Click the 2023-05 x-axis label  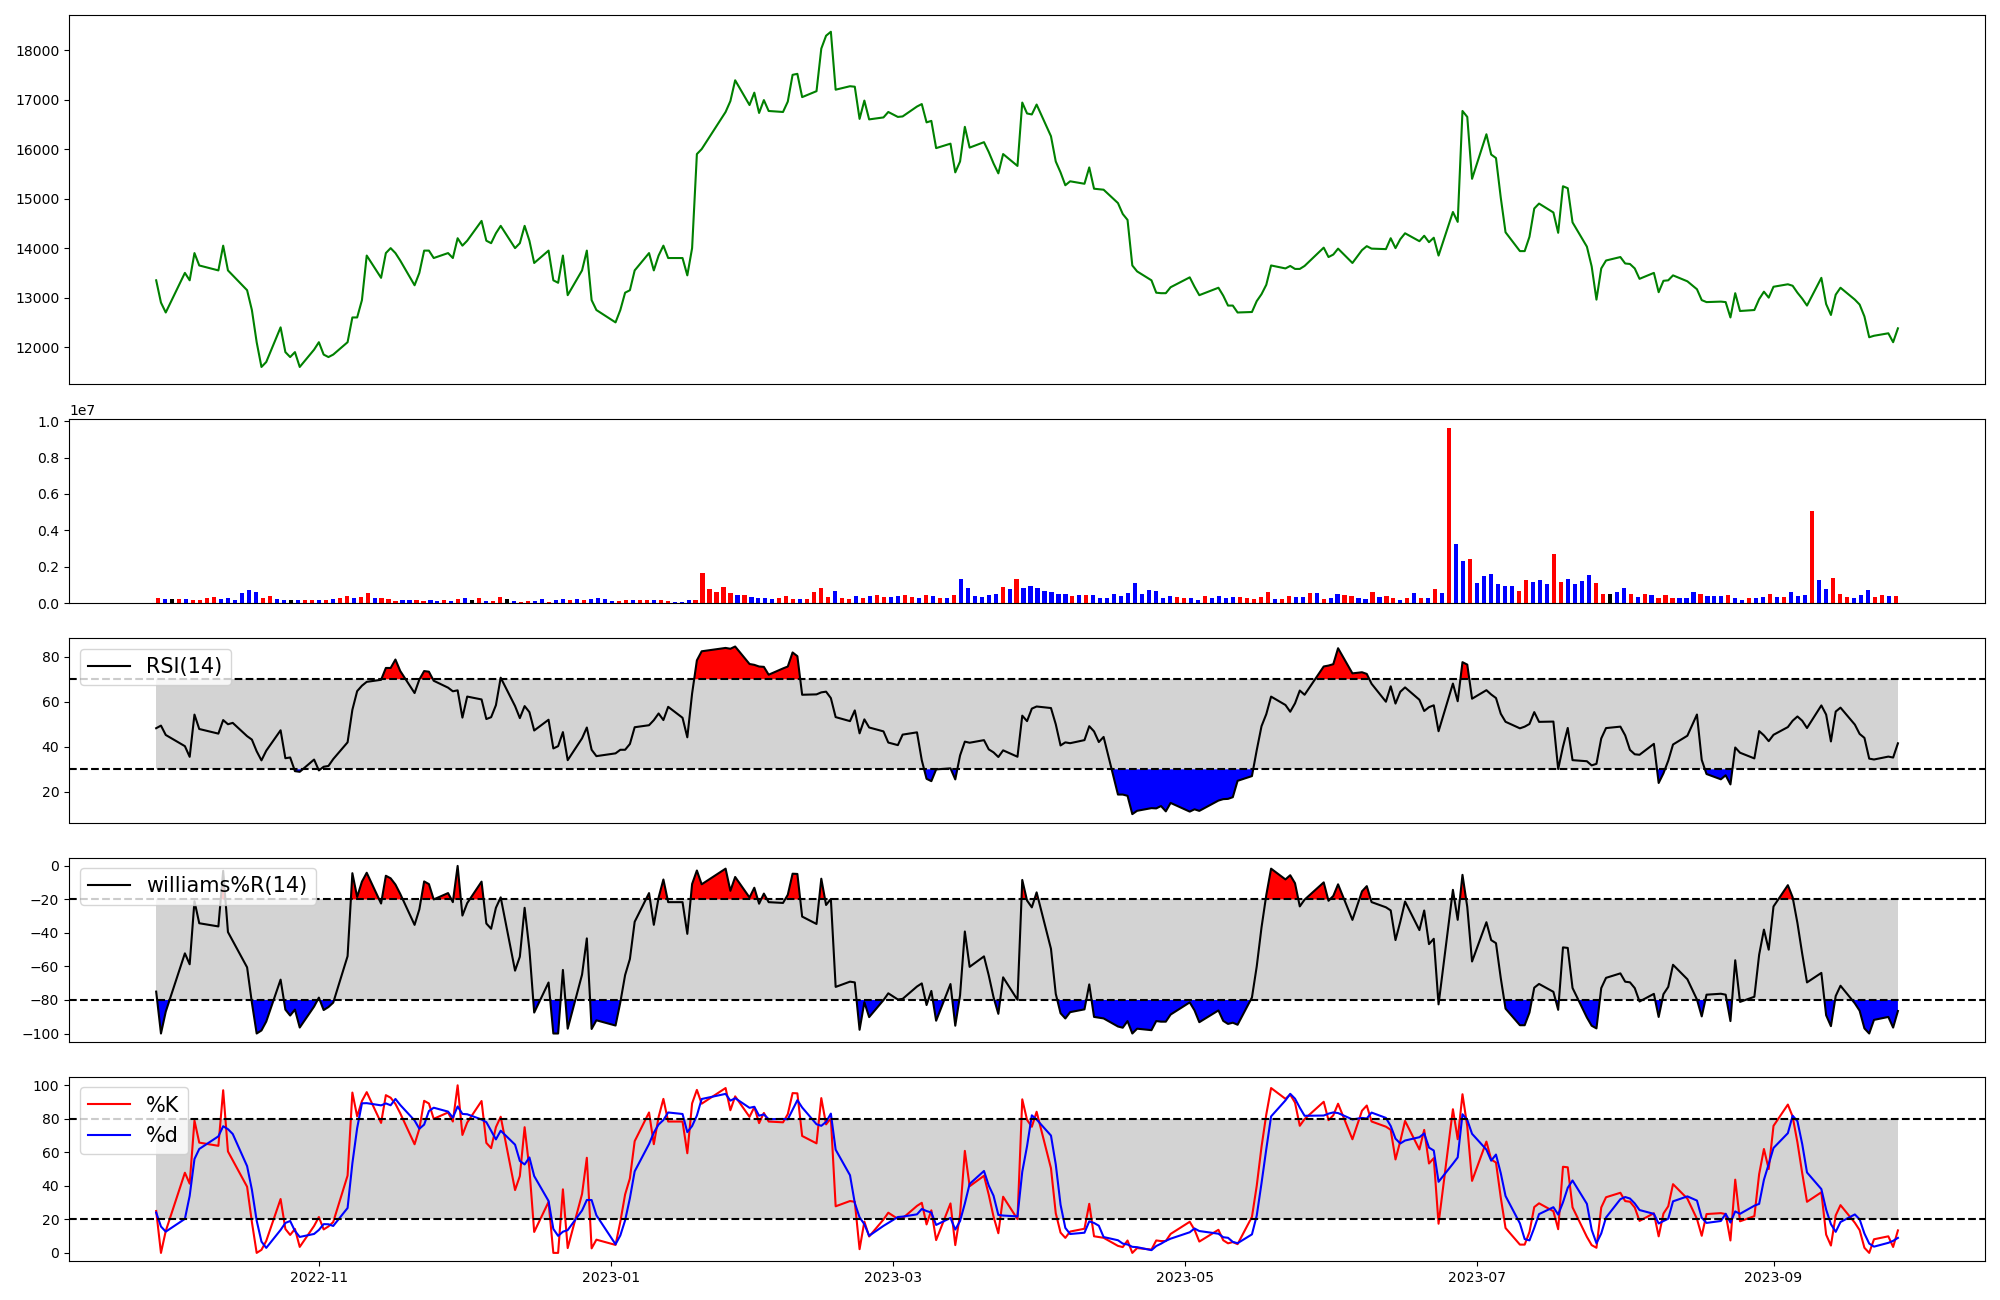[x=1185, y=1277]
